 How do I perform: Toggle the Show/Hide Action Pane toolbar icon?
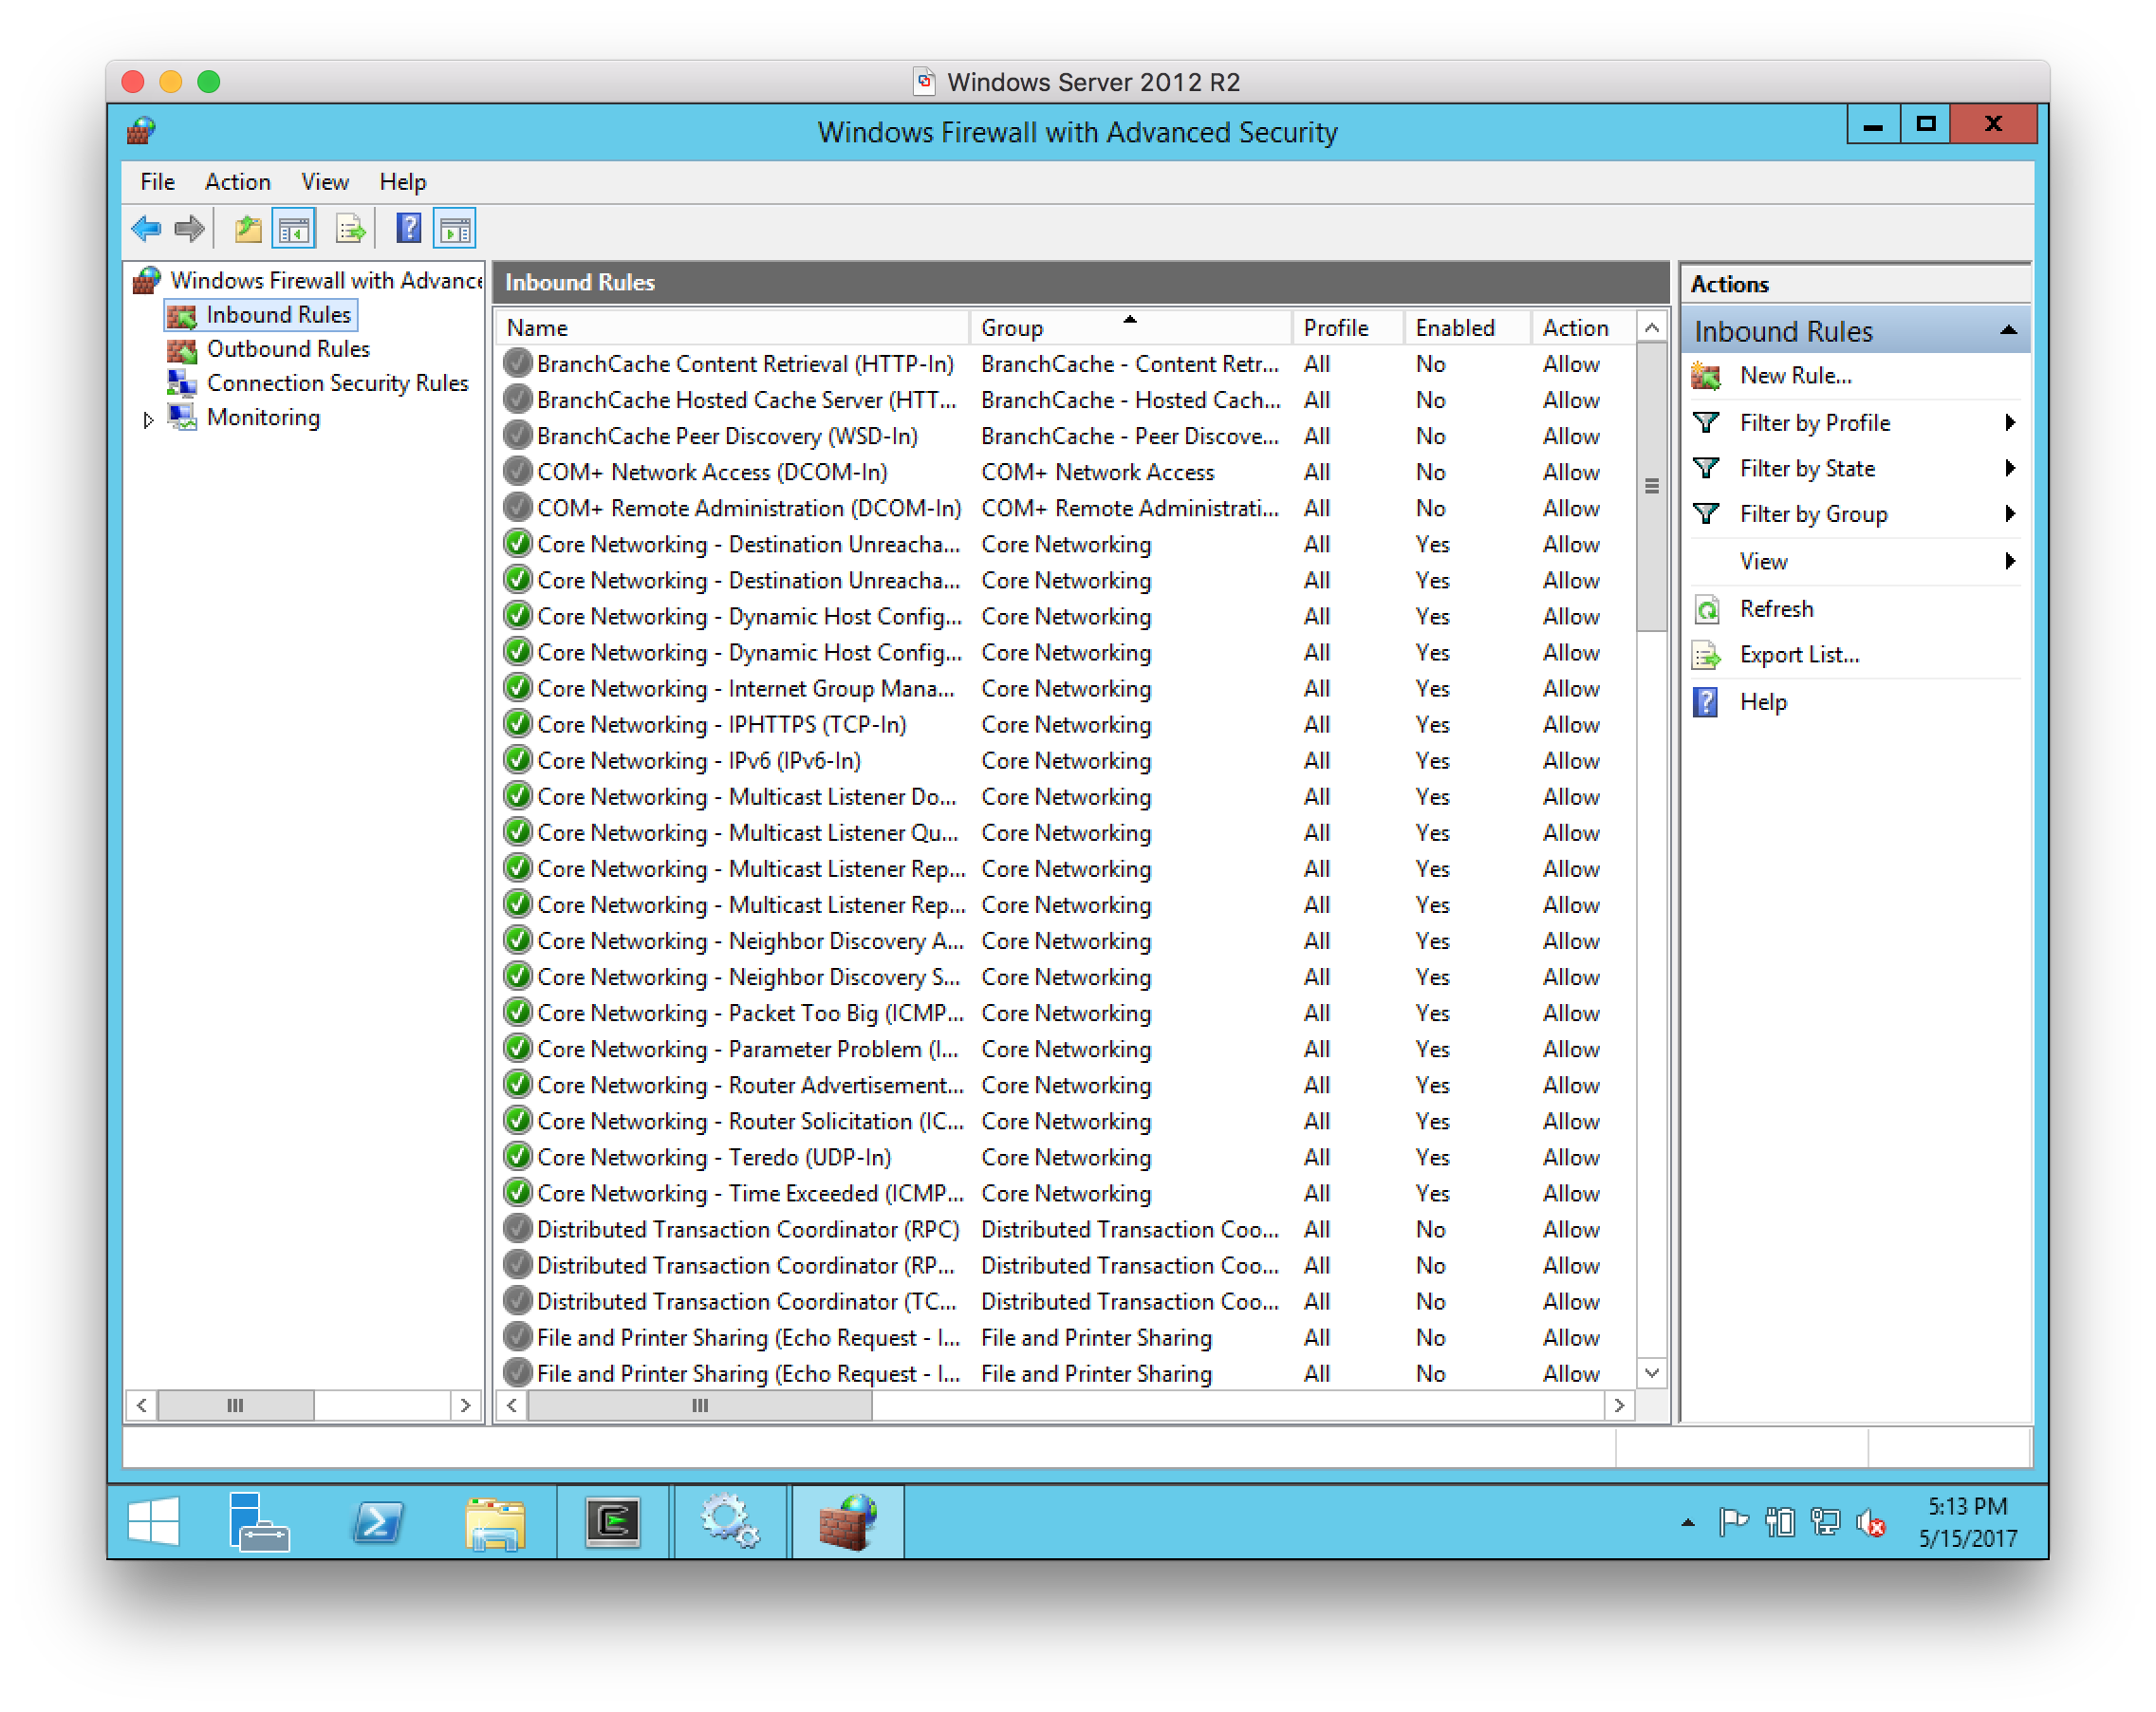[x=455, y=229]
